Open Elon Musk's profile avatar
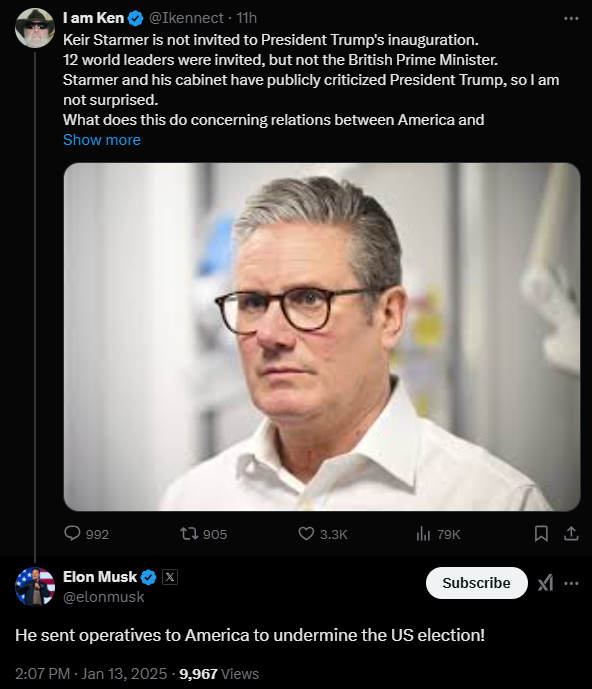 pyautogui.click(x=35, y=586)
